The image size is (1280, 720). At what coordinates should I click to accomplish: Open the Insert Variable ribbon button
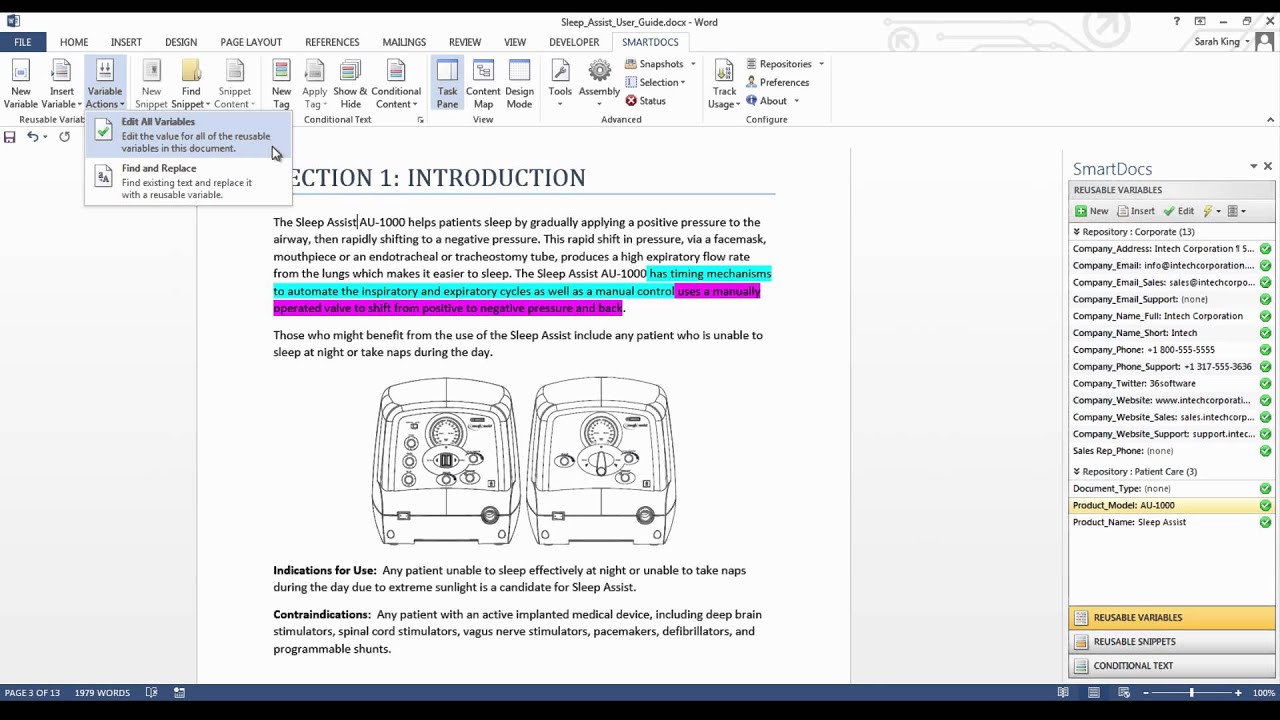click(x=61, y=84)
